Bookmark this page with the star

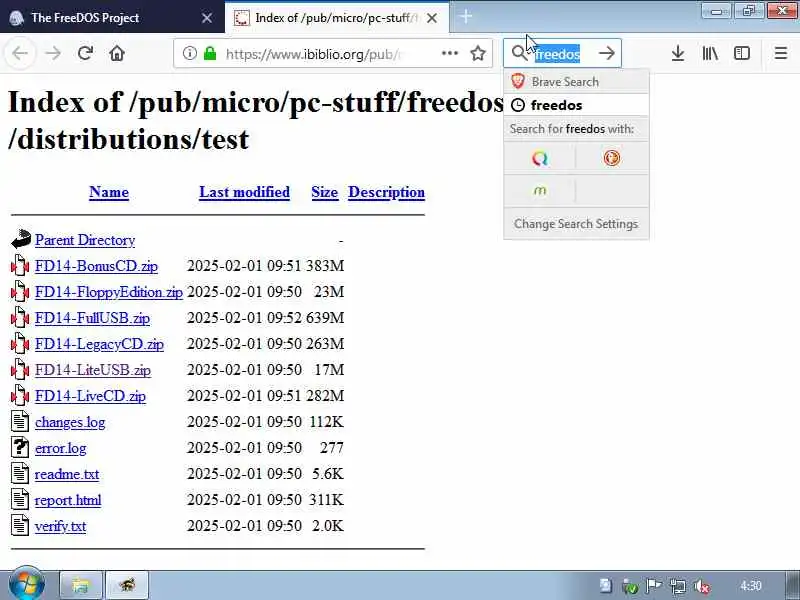tap(478, 53)
